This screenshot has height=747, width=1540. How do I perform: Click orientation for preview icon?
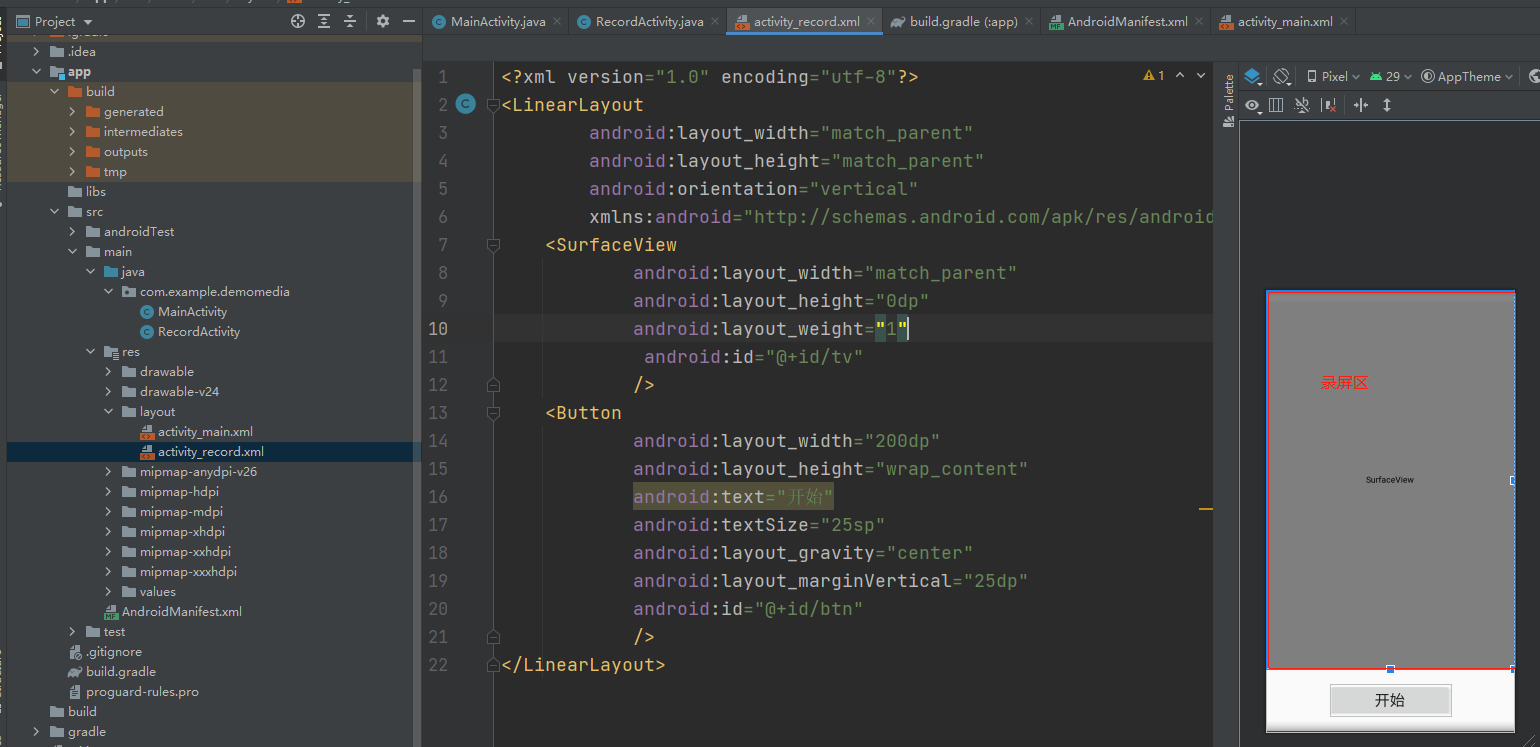pos(1281,77)
